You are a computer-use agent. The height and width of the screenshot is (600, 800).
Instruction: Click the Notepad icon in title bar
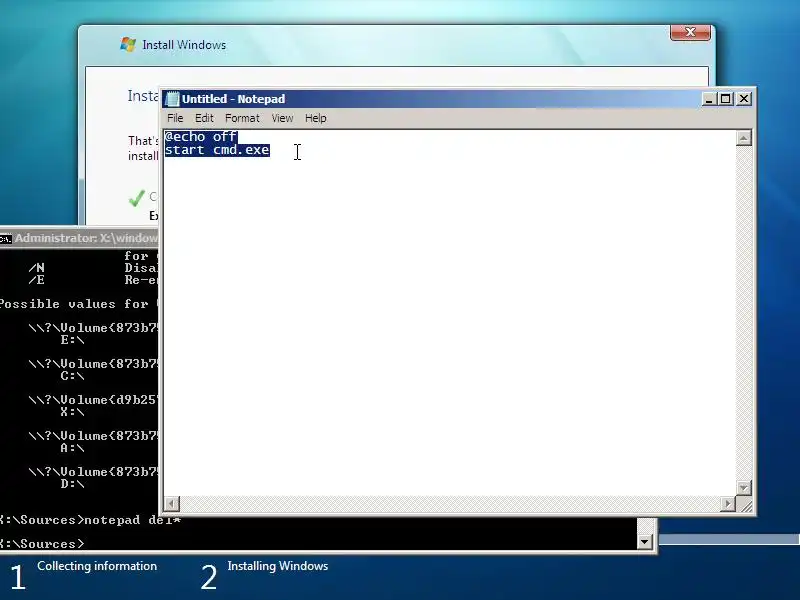coord(173,98)
